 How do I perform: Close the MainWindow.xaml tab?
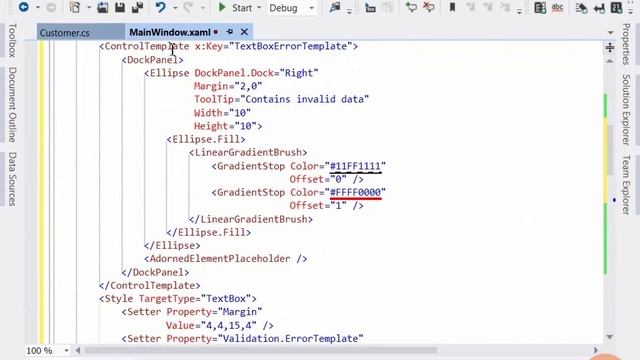[x=244, y=32]
